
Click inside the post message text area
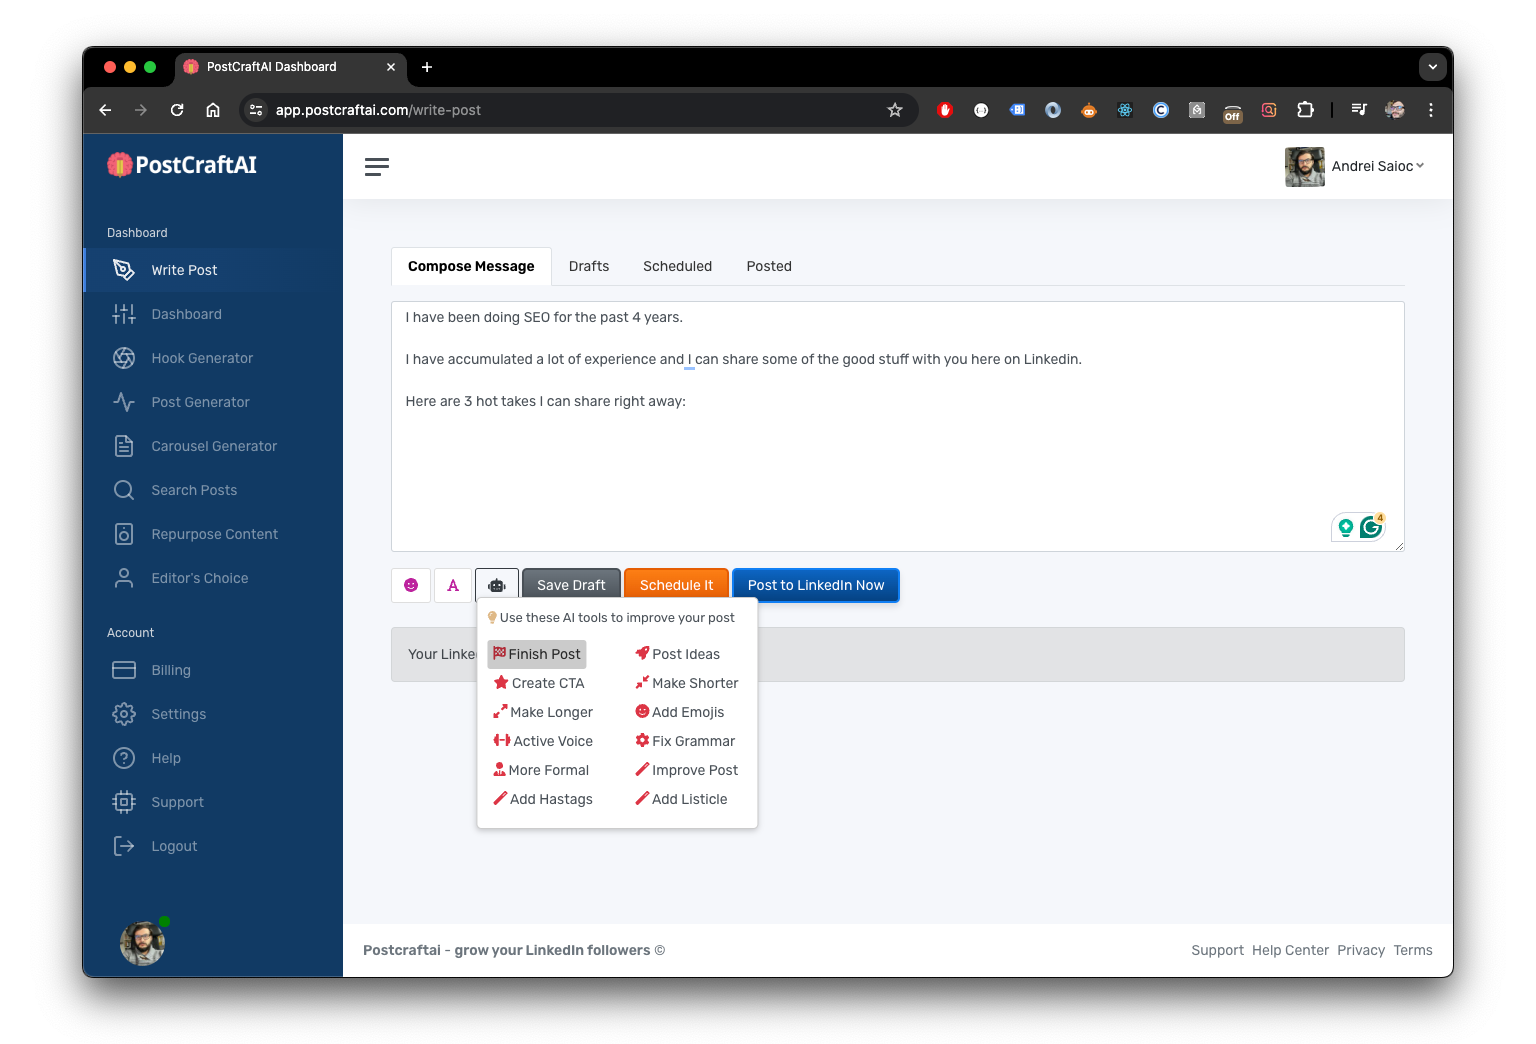click(897, 426)
